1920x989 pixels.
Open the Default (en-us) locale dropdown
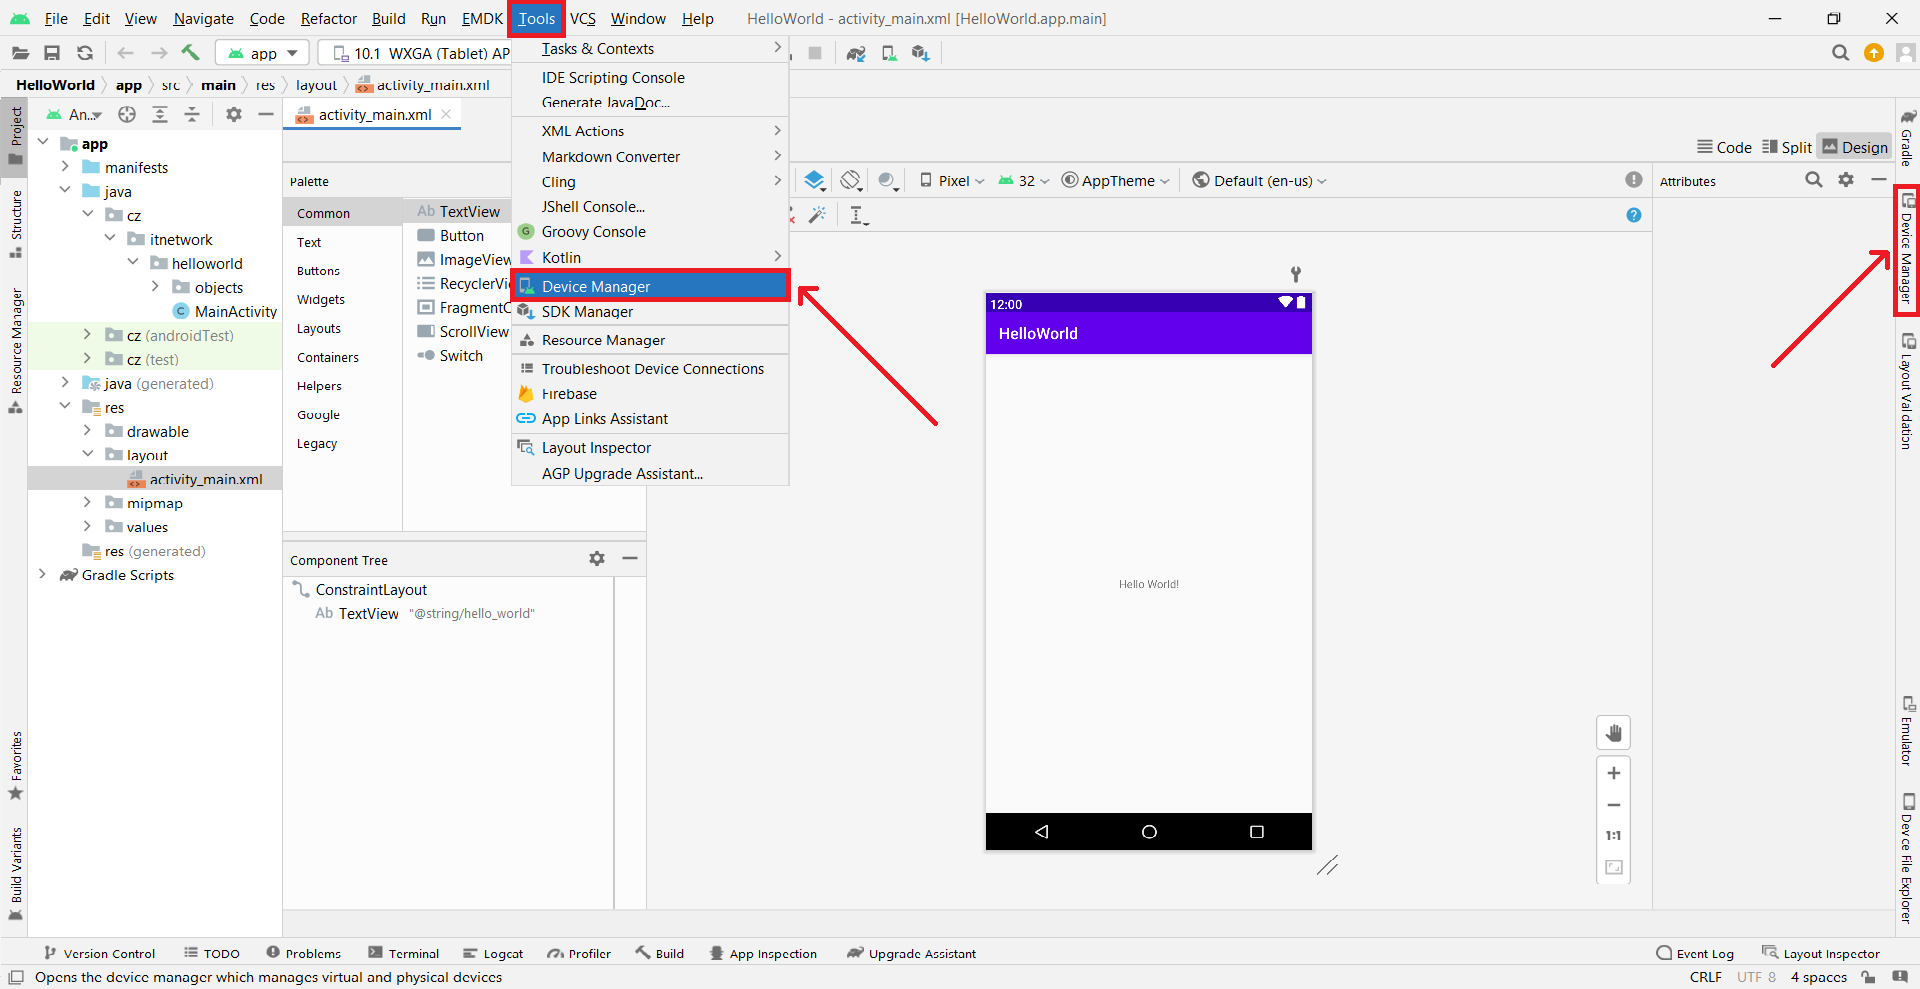[1260, 181]
